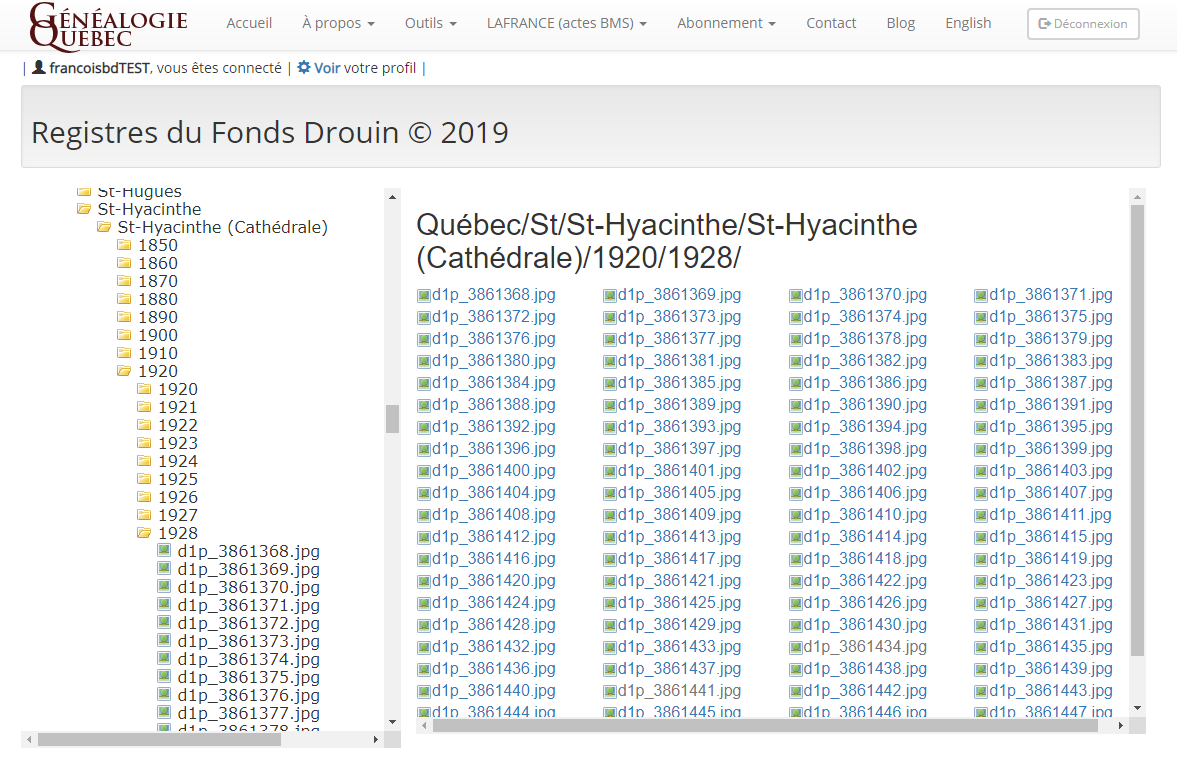The height and width of the screenshot is (759, 1177).
Task: Click image icon beside d1p_3861437.jpg in listing
Action: pyautogui.click(x=610, y=670)
